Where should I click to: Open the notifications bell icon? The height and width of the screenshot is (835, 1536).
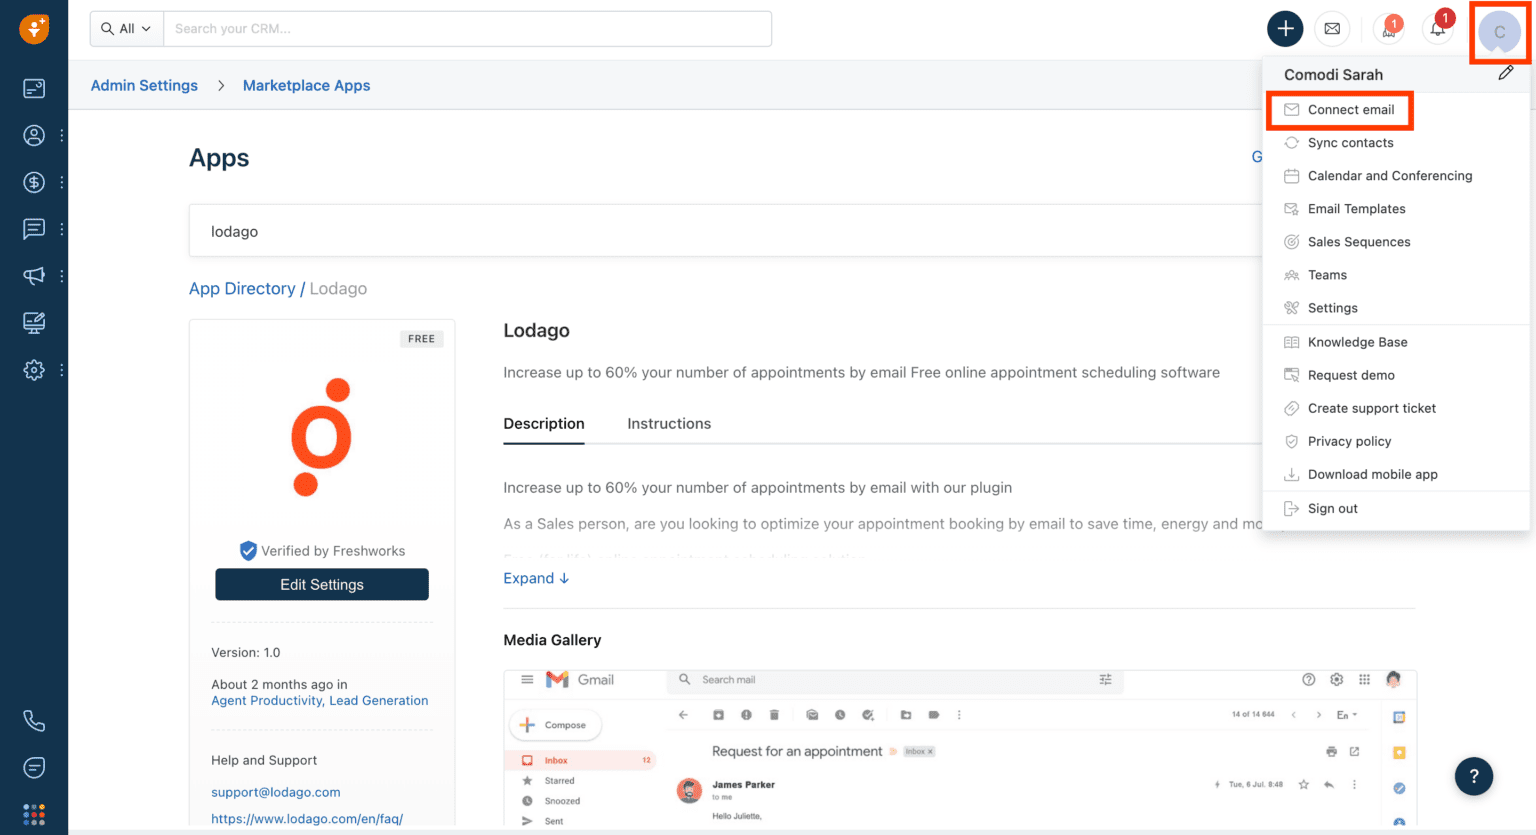pos(1438,29)
